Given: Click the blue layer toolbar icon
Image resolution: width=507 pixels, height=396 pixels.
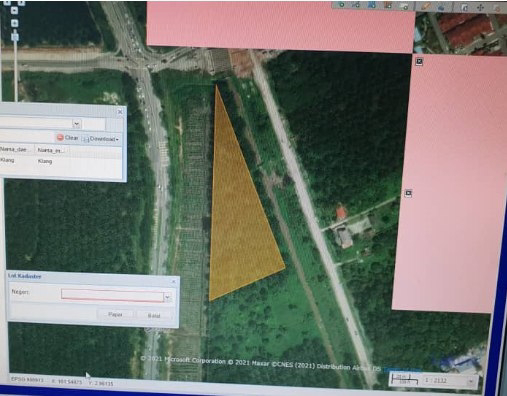Looking at the screenshot, I should [x=372, y=5].
